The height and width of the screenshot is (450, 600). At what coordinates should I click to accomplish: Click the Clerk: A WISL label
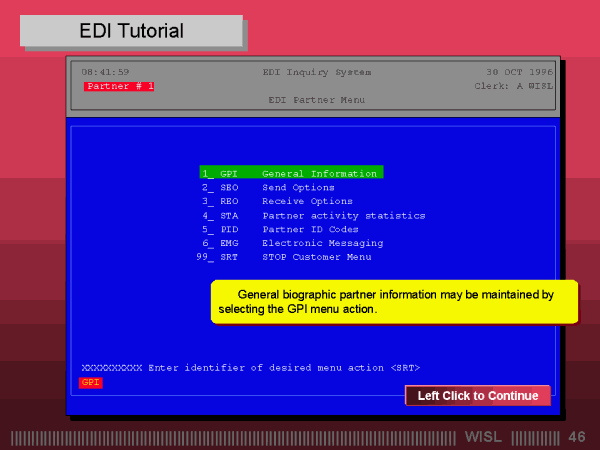tap(512, 86)
